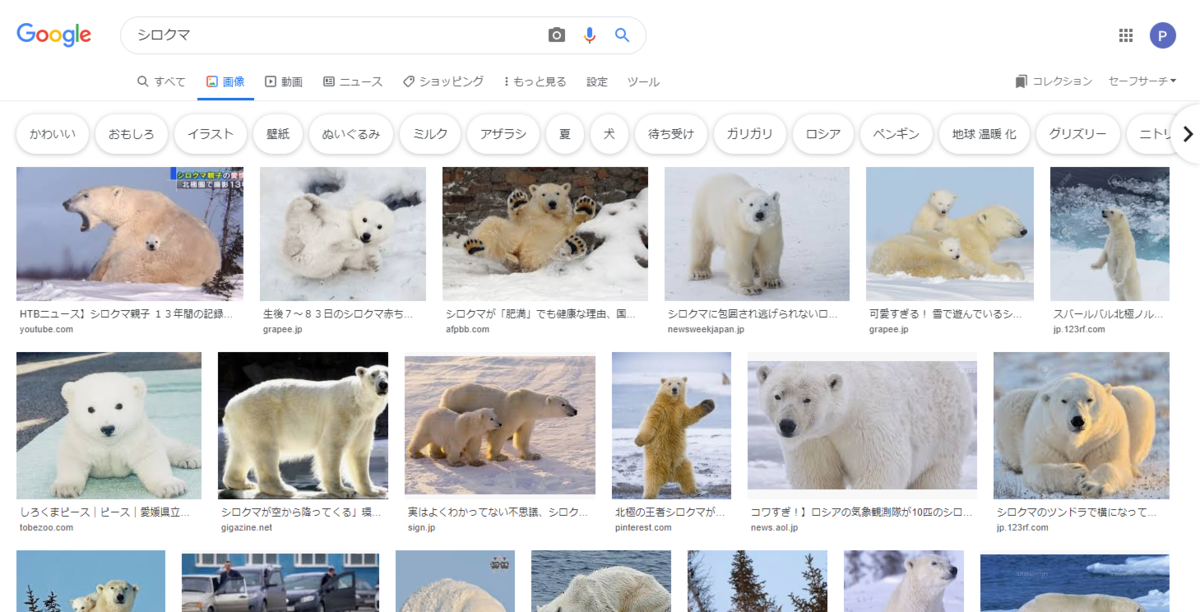
Task: Filter by アザラシ chip
Action: click(x=503, y=133)
